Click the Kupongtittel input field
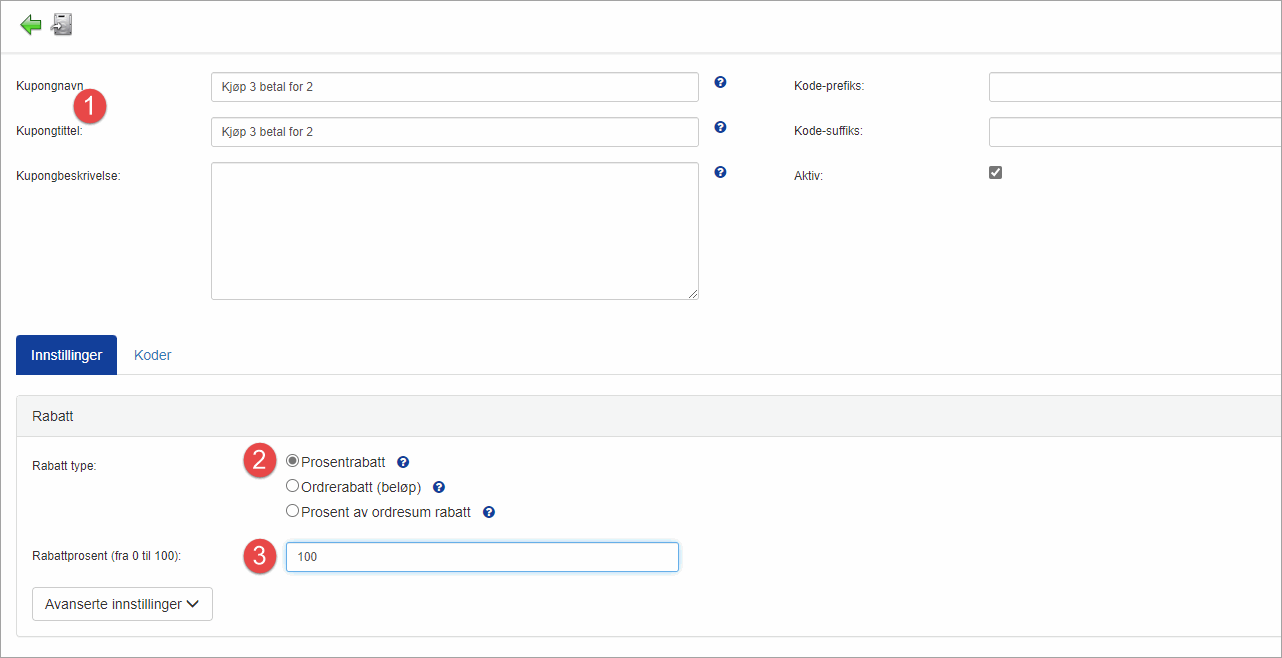Image resolution: width=1282 pixels, height=658 pixels. point(454,132)
